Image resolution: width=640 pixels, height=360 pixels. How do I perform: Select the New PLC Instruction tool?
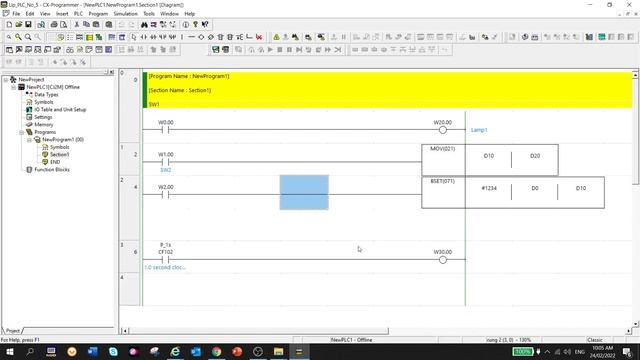click(220, 37)
